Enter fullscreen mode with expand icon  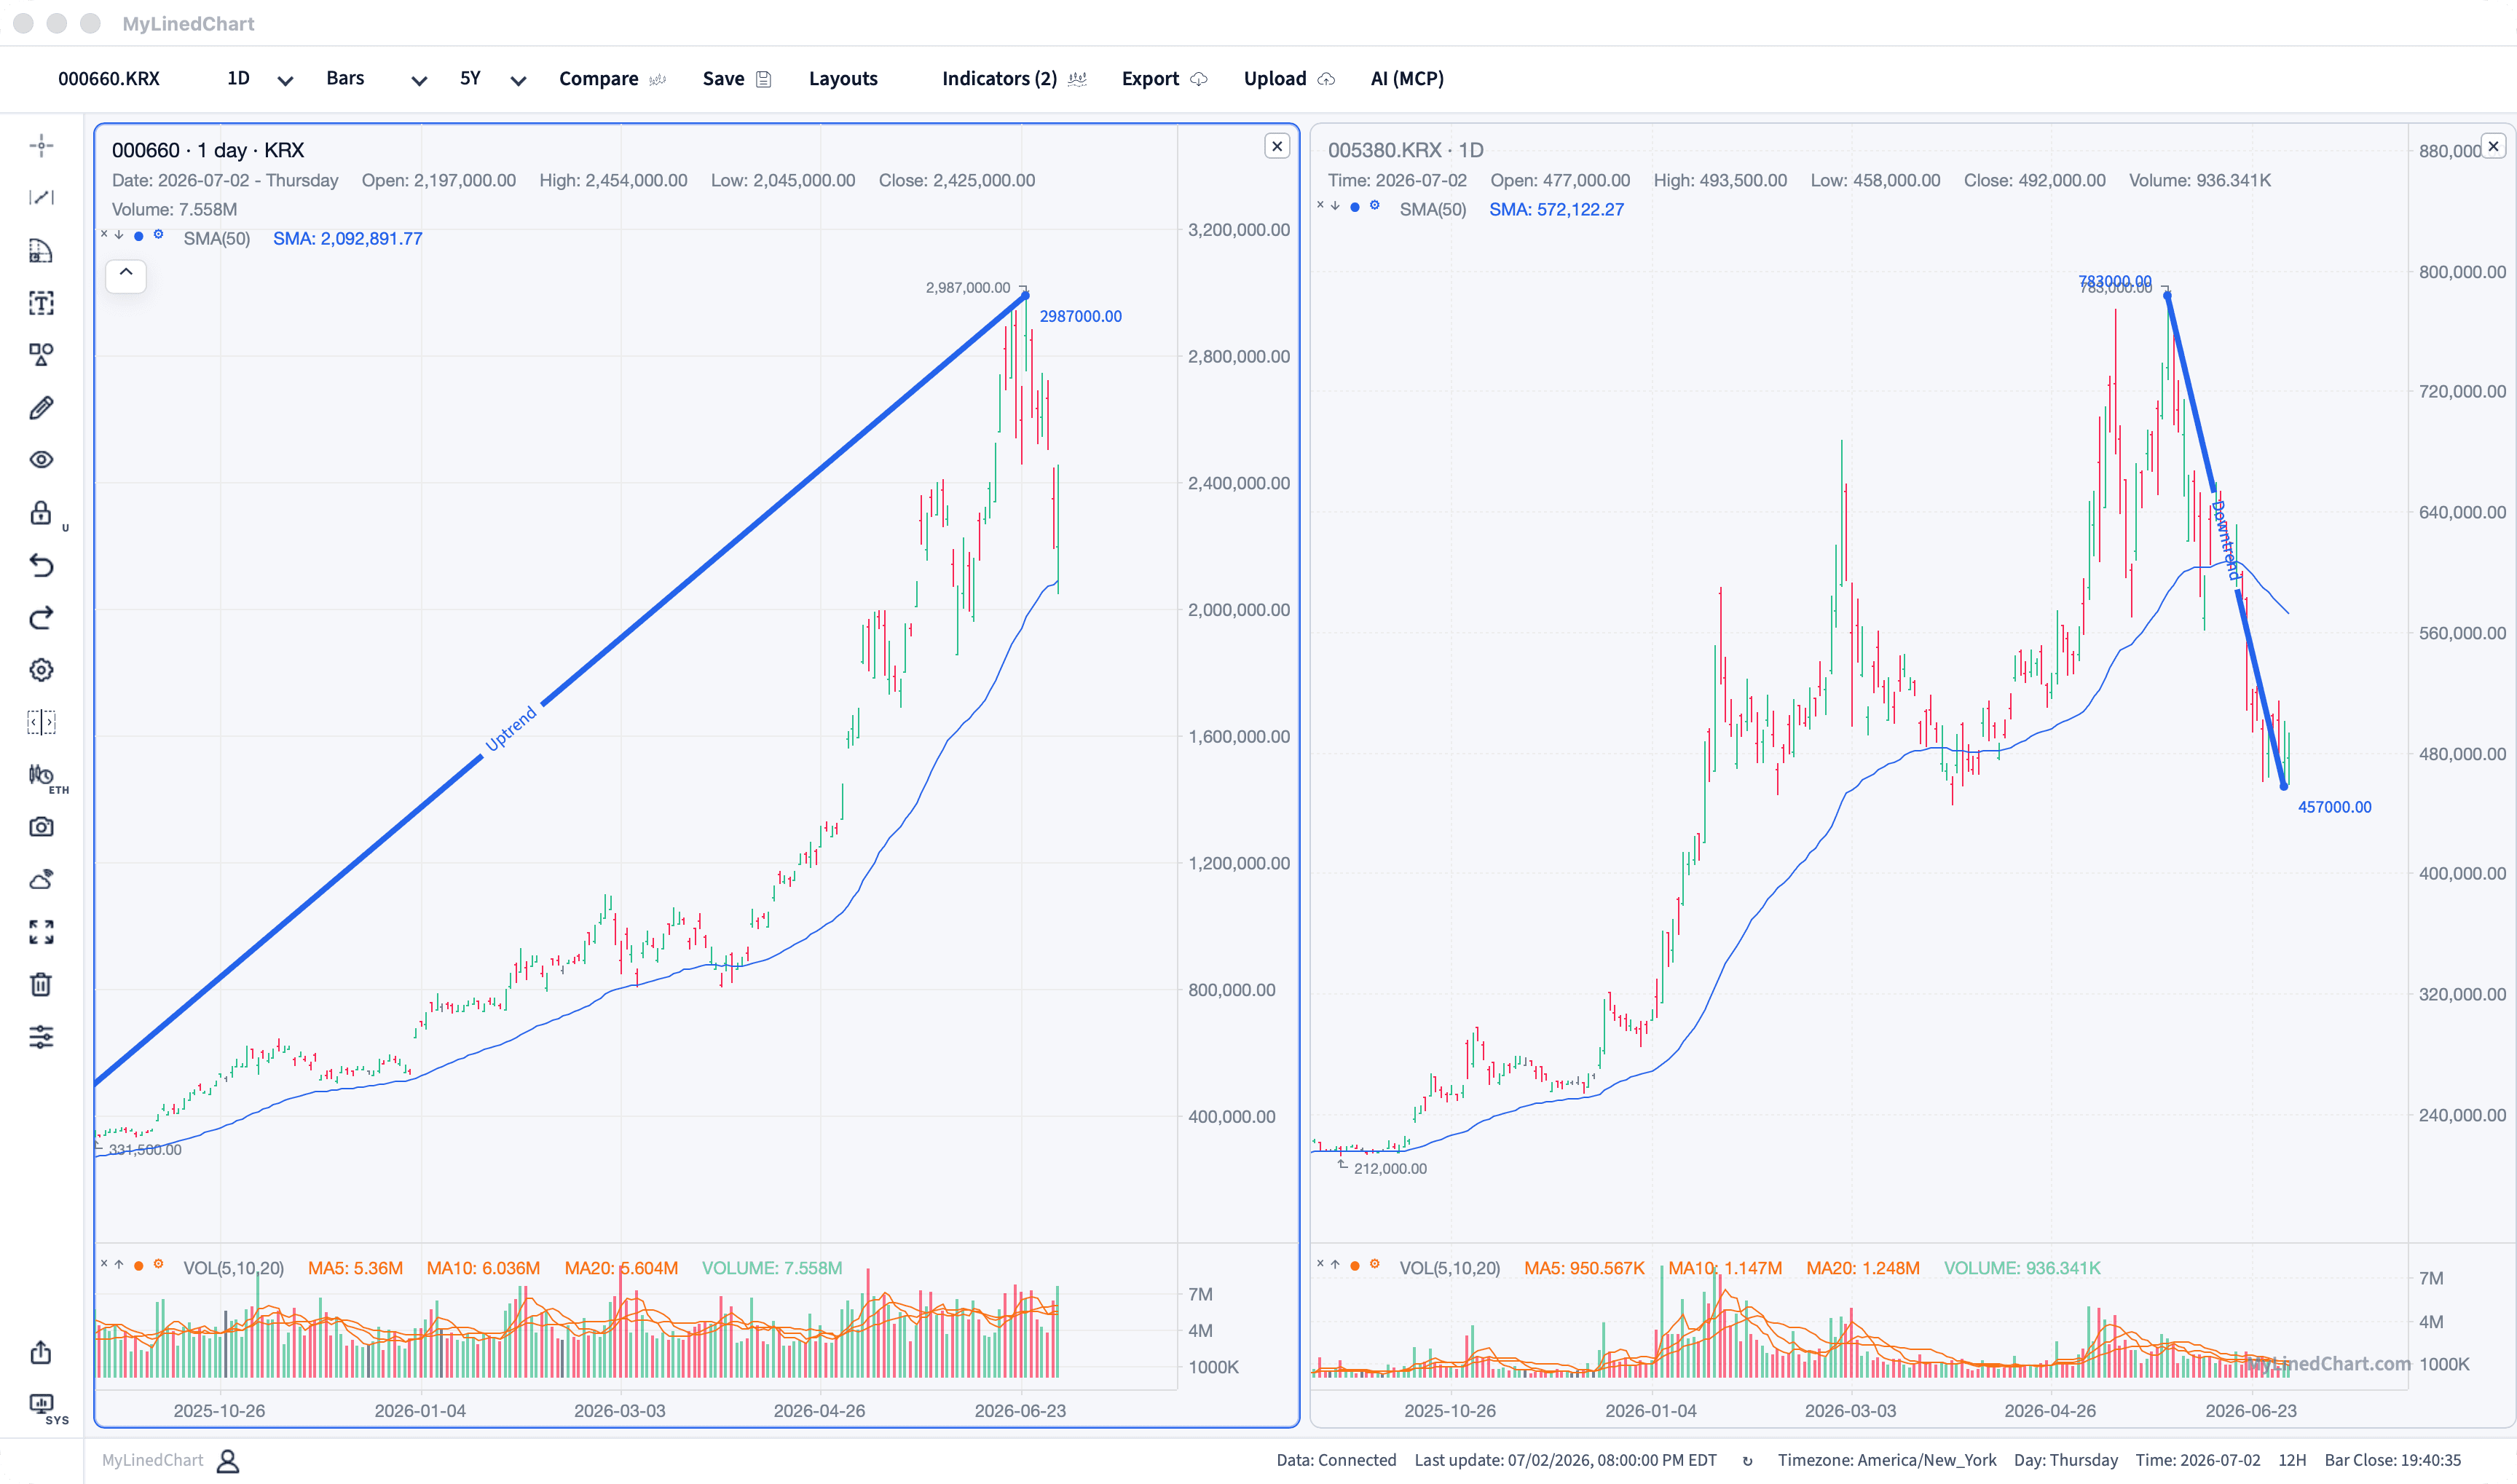(41, 932)
